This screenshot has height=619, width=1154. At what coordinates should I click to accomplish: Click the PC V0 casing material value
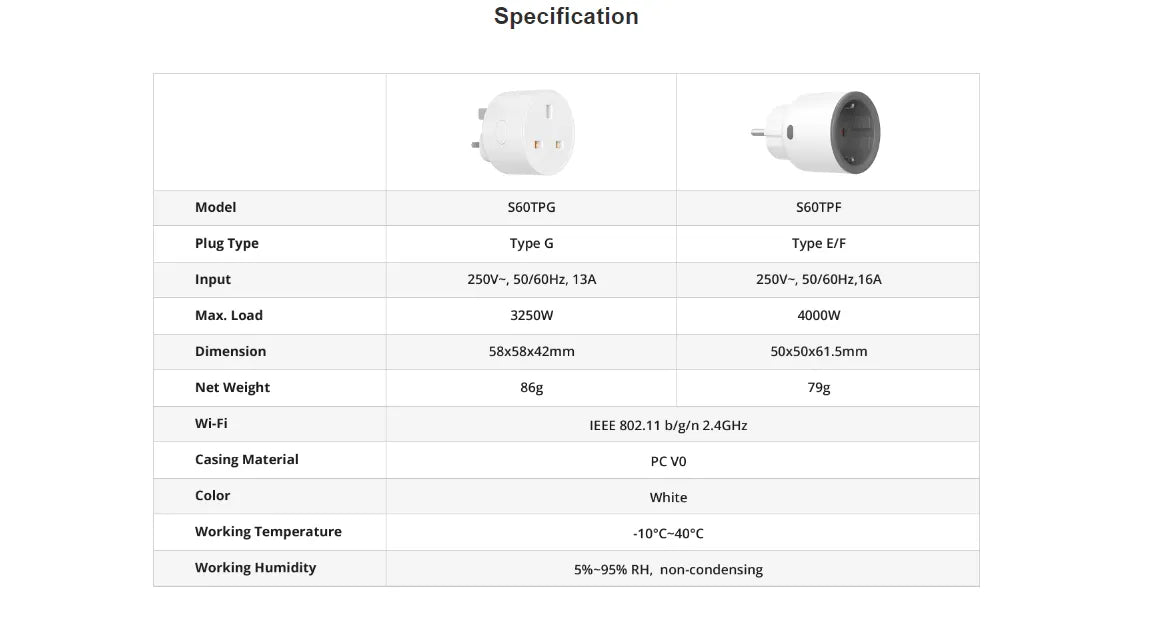click(668, 462)
